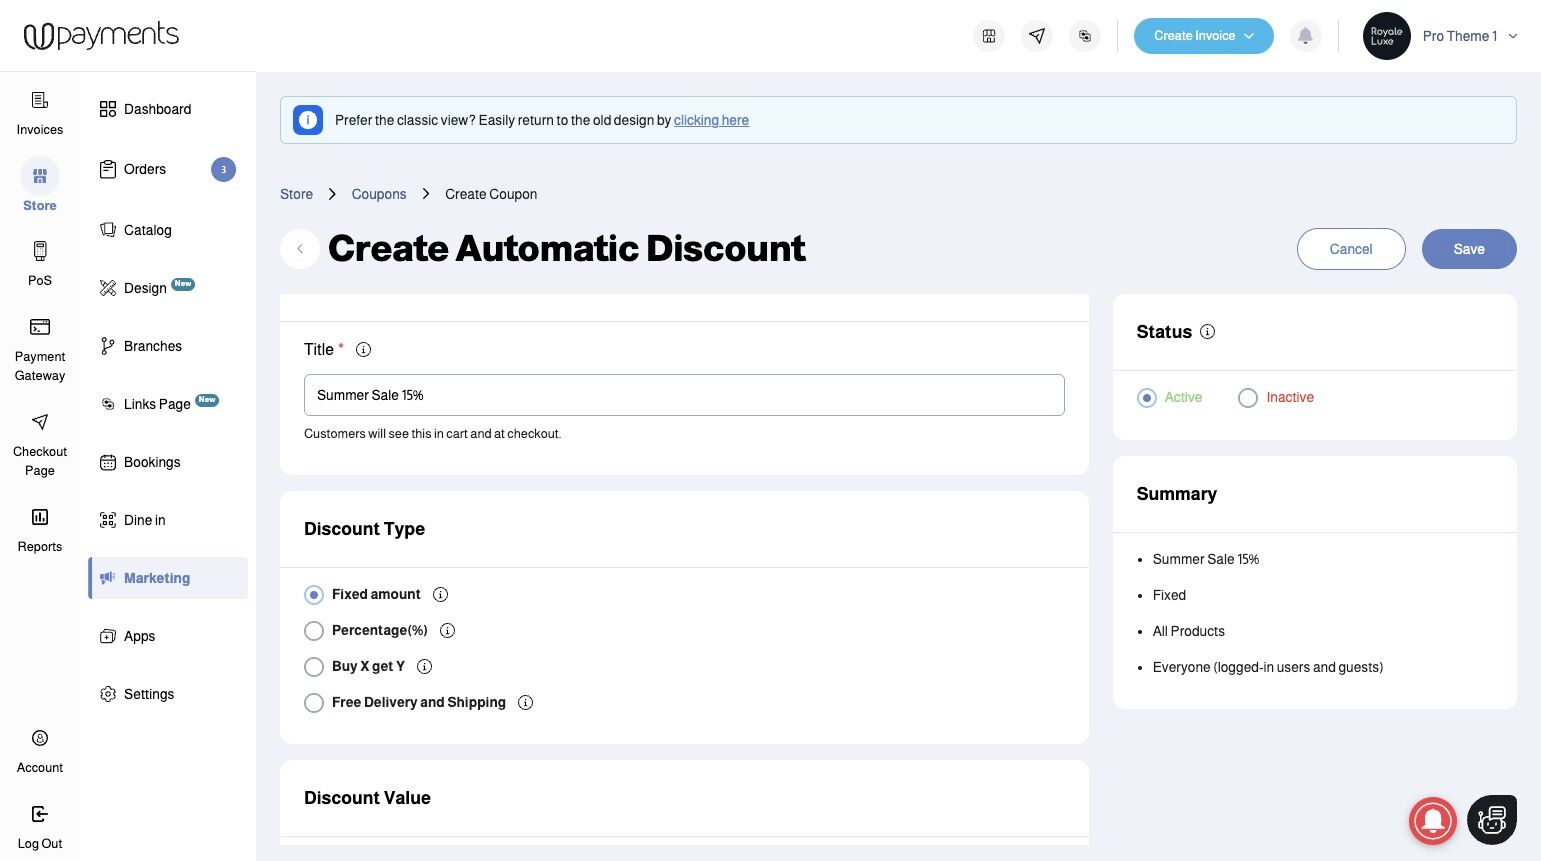Open the PoS terminal icon
The height and width of the screenshot is (861, 1541).
click(40, 251)
